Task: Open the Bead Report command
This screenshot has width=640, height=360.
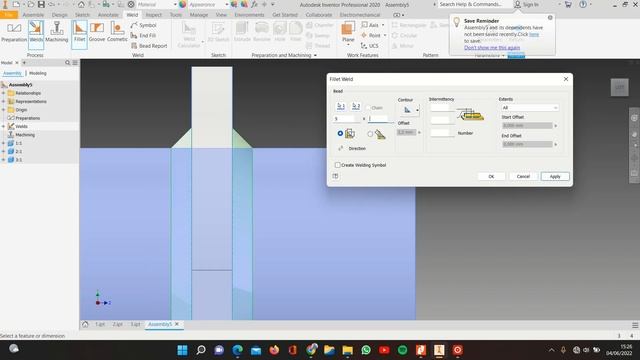Action: 149,46
